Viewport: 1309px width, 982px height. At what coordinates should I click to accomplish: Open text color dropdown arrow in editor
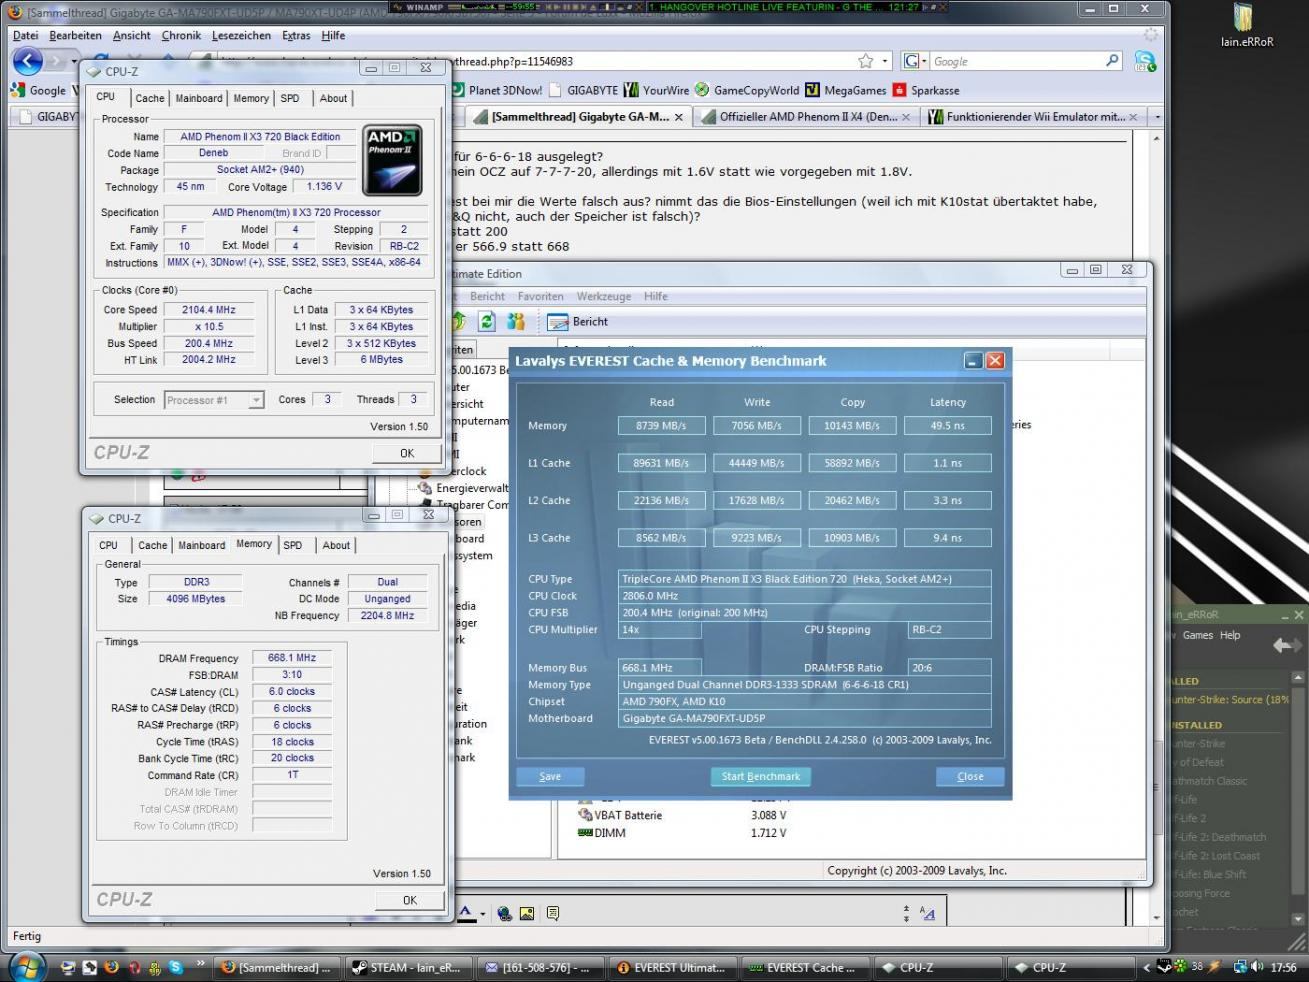[481, 913]
